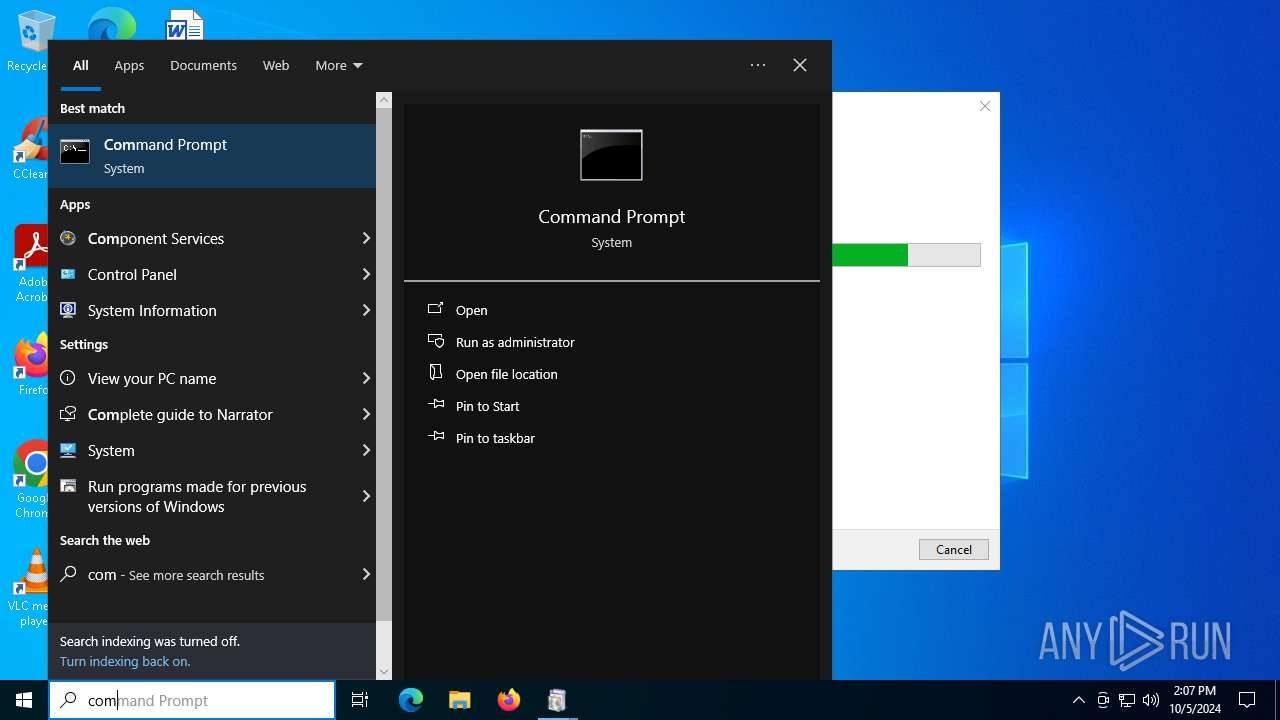
Task: Click the volume icon in system tray
Action: point(1151,700)
